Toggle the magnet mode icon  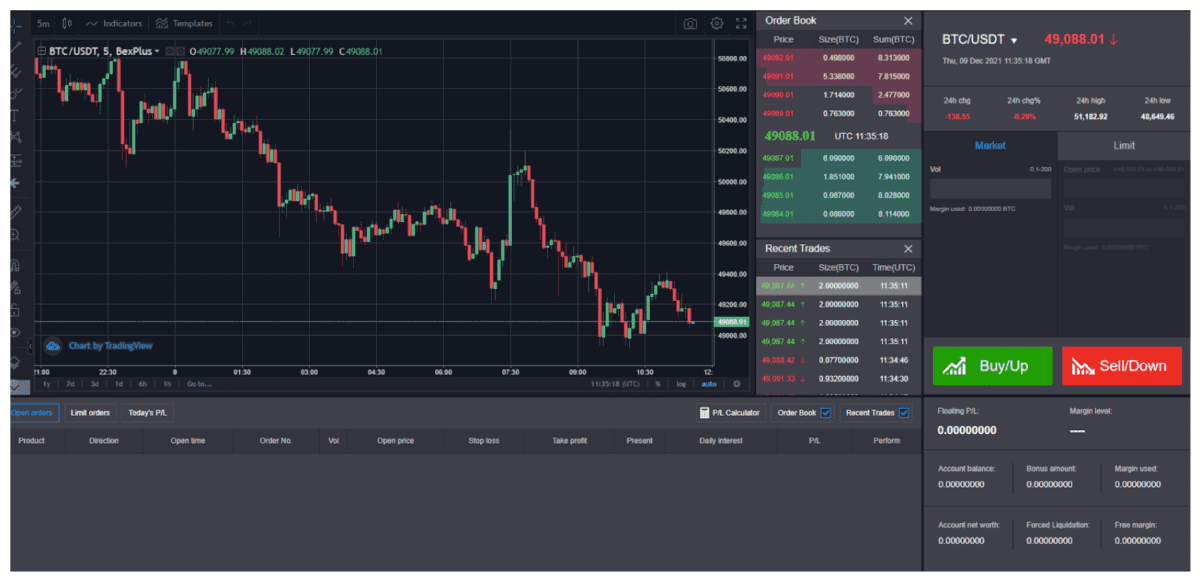pyautogui.click(x=15, y=266)
